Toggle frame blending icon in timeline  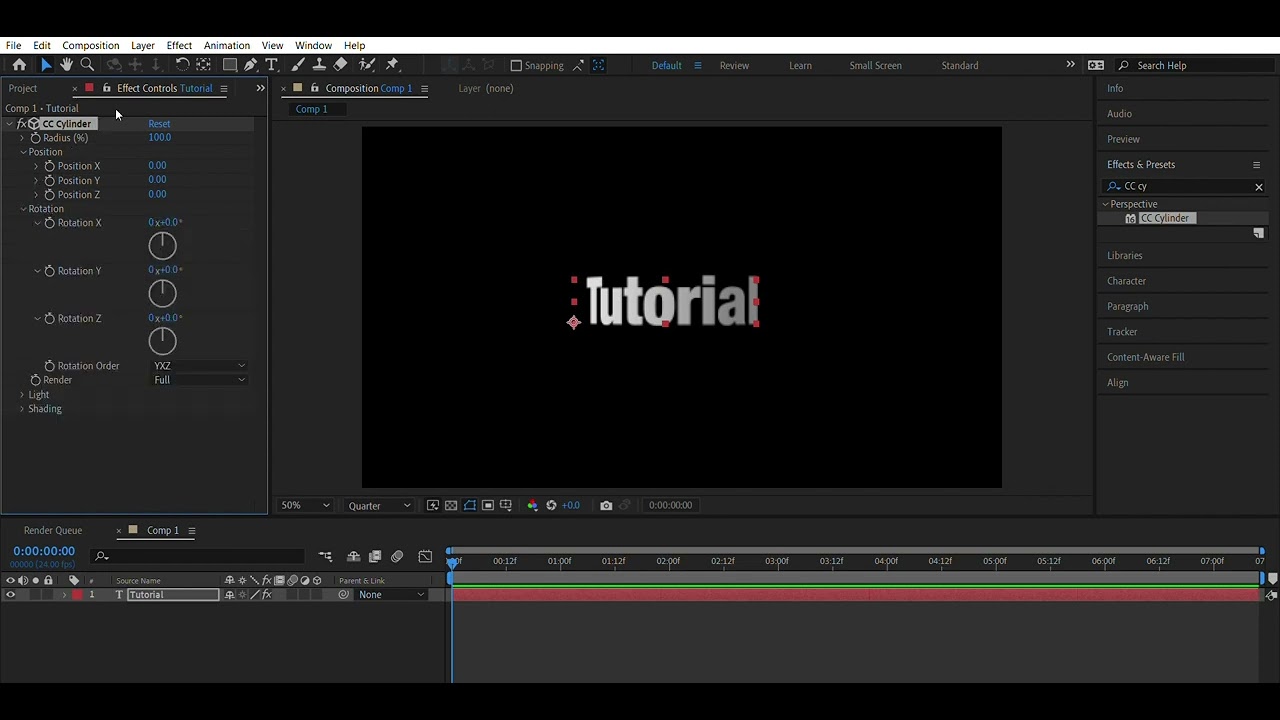pos(375,556)
